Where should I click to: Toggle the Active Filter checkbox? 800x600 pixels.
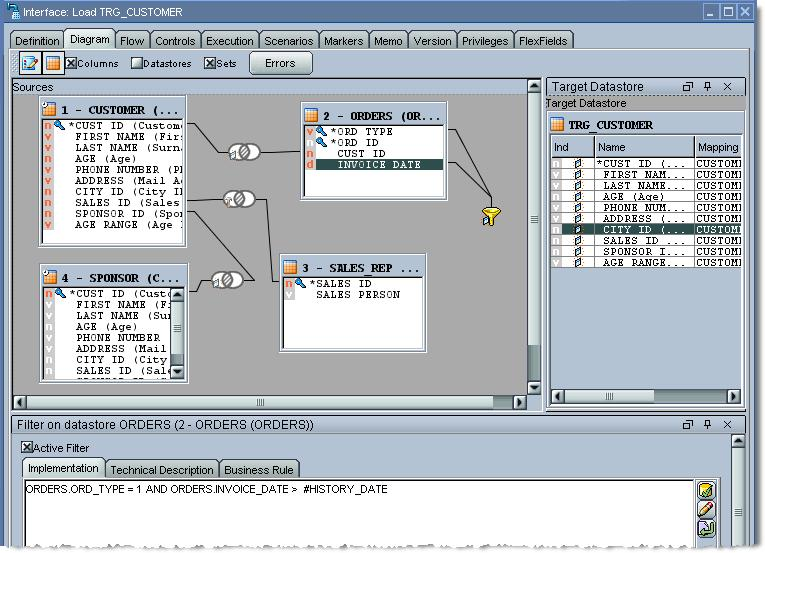click(27, 448)
